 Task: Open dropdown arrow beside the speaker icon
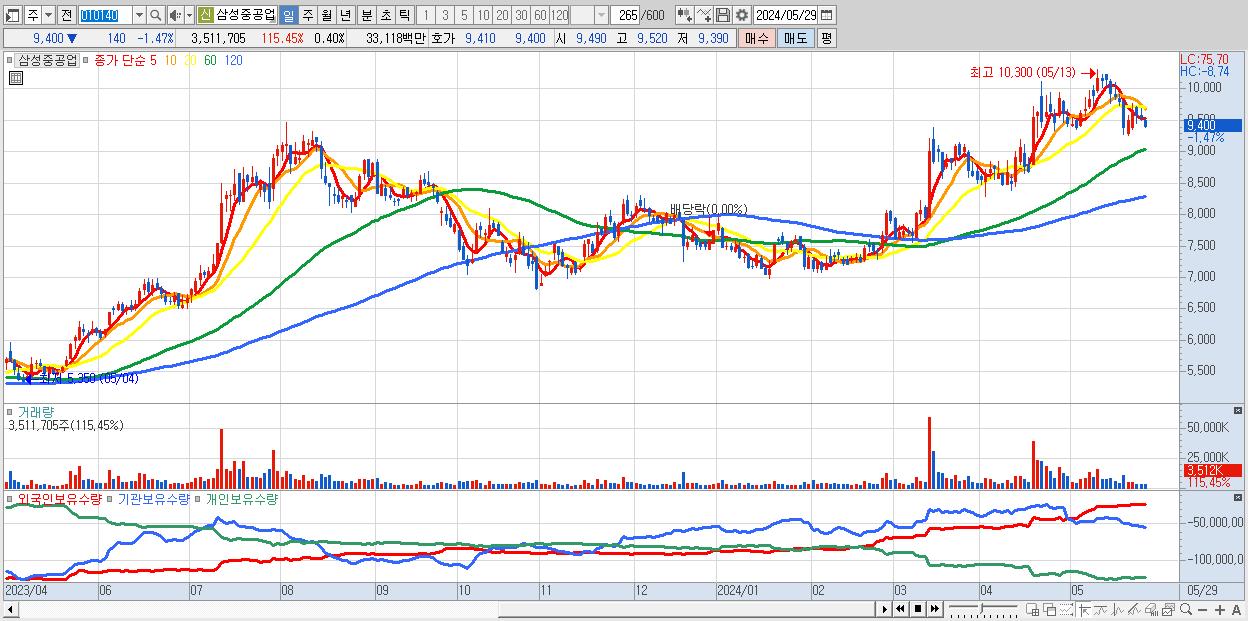click(x=189, y=15)
